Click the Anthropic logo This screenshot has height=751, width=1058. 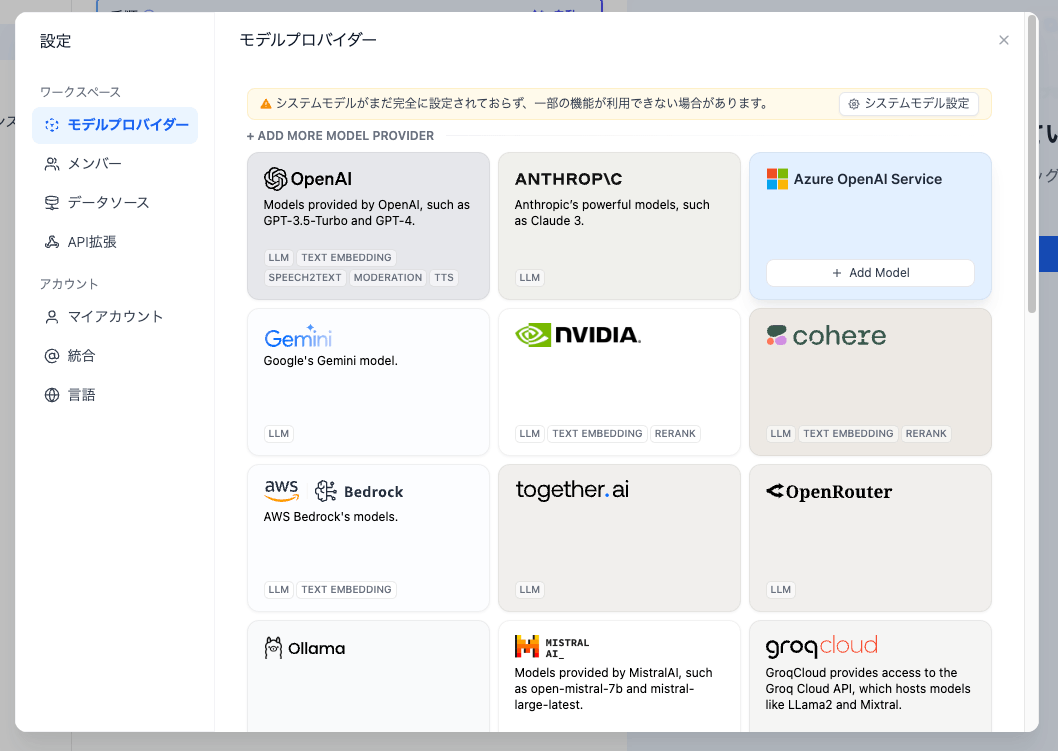coord(568,179)
